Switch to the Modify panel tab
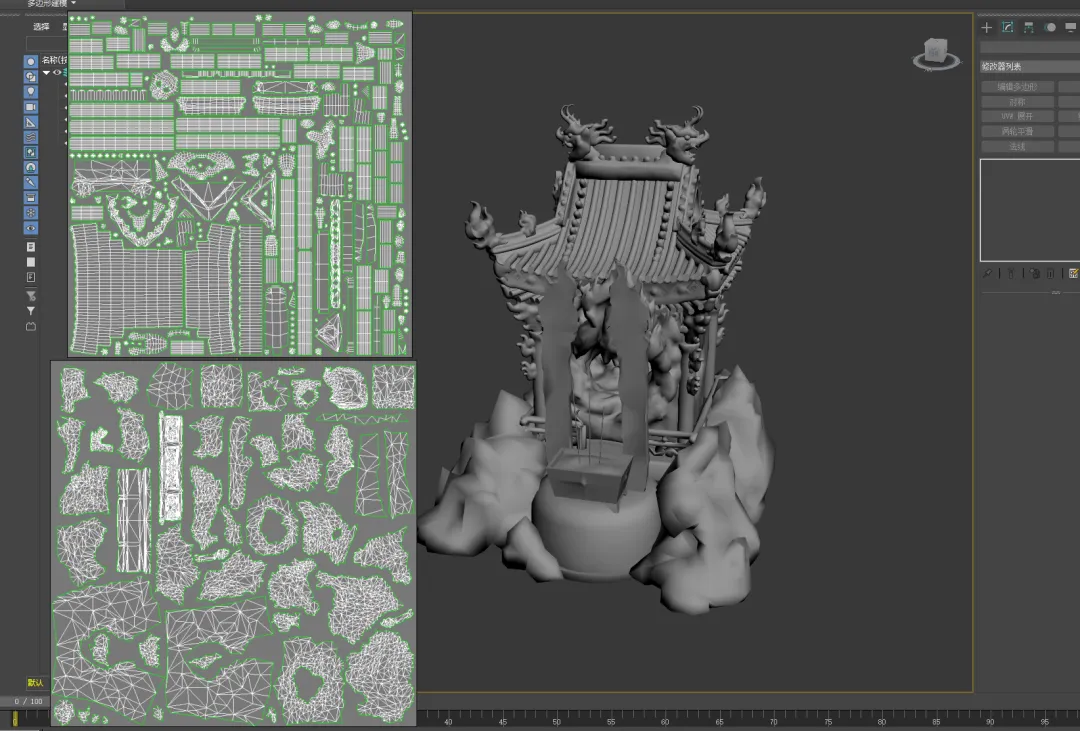1080x731 pixels. 1008,27
